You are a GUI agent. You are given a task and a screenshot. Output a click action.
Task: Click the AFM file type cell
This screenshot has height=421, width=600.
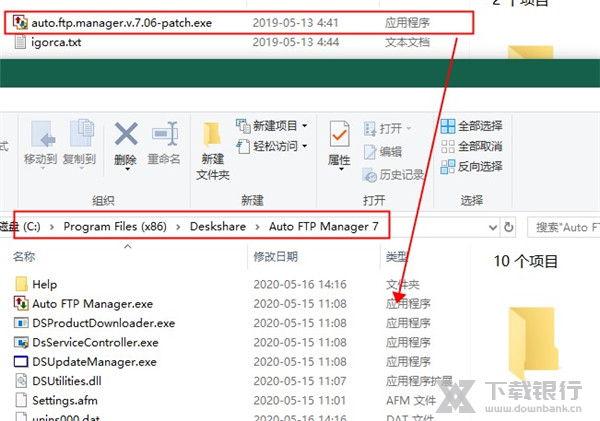tap(411, 400)
